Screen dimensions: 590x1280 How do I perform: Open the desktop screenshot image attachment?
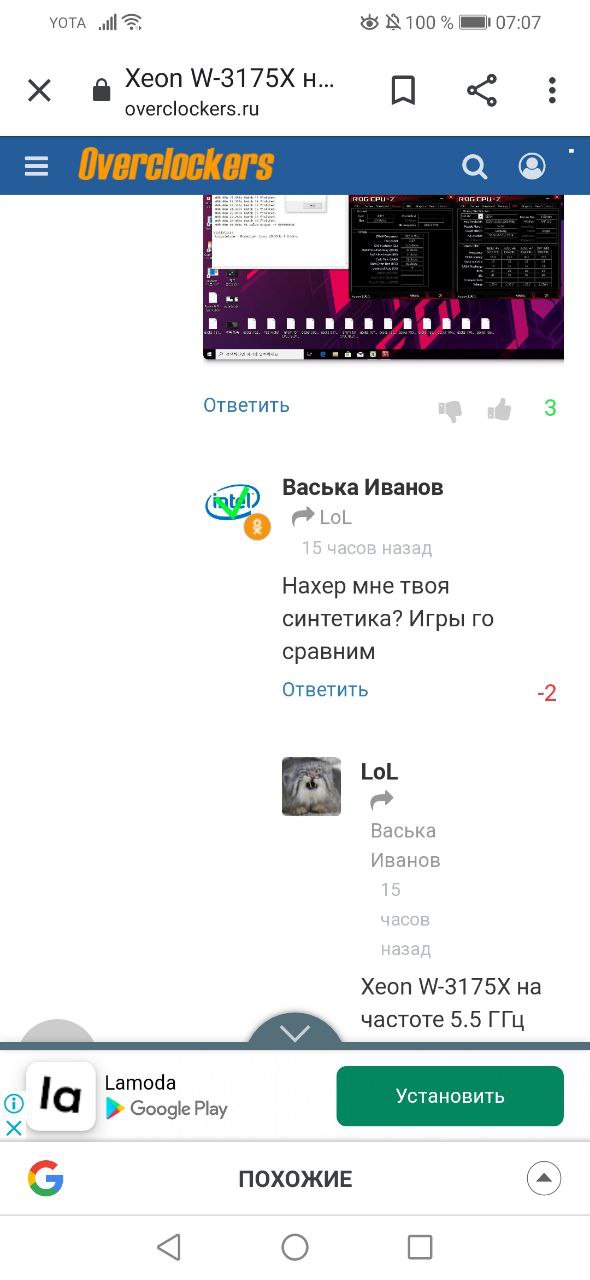pos(383,277)
